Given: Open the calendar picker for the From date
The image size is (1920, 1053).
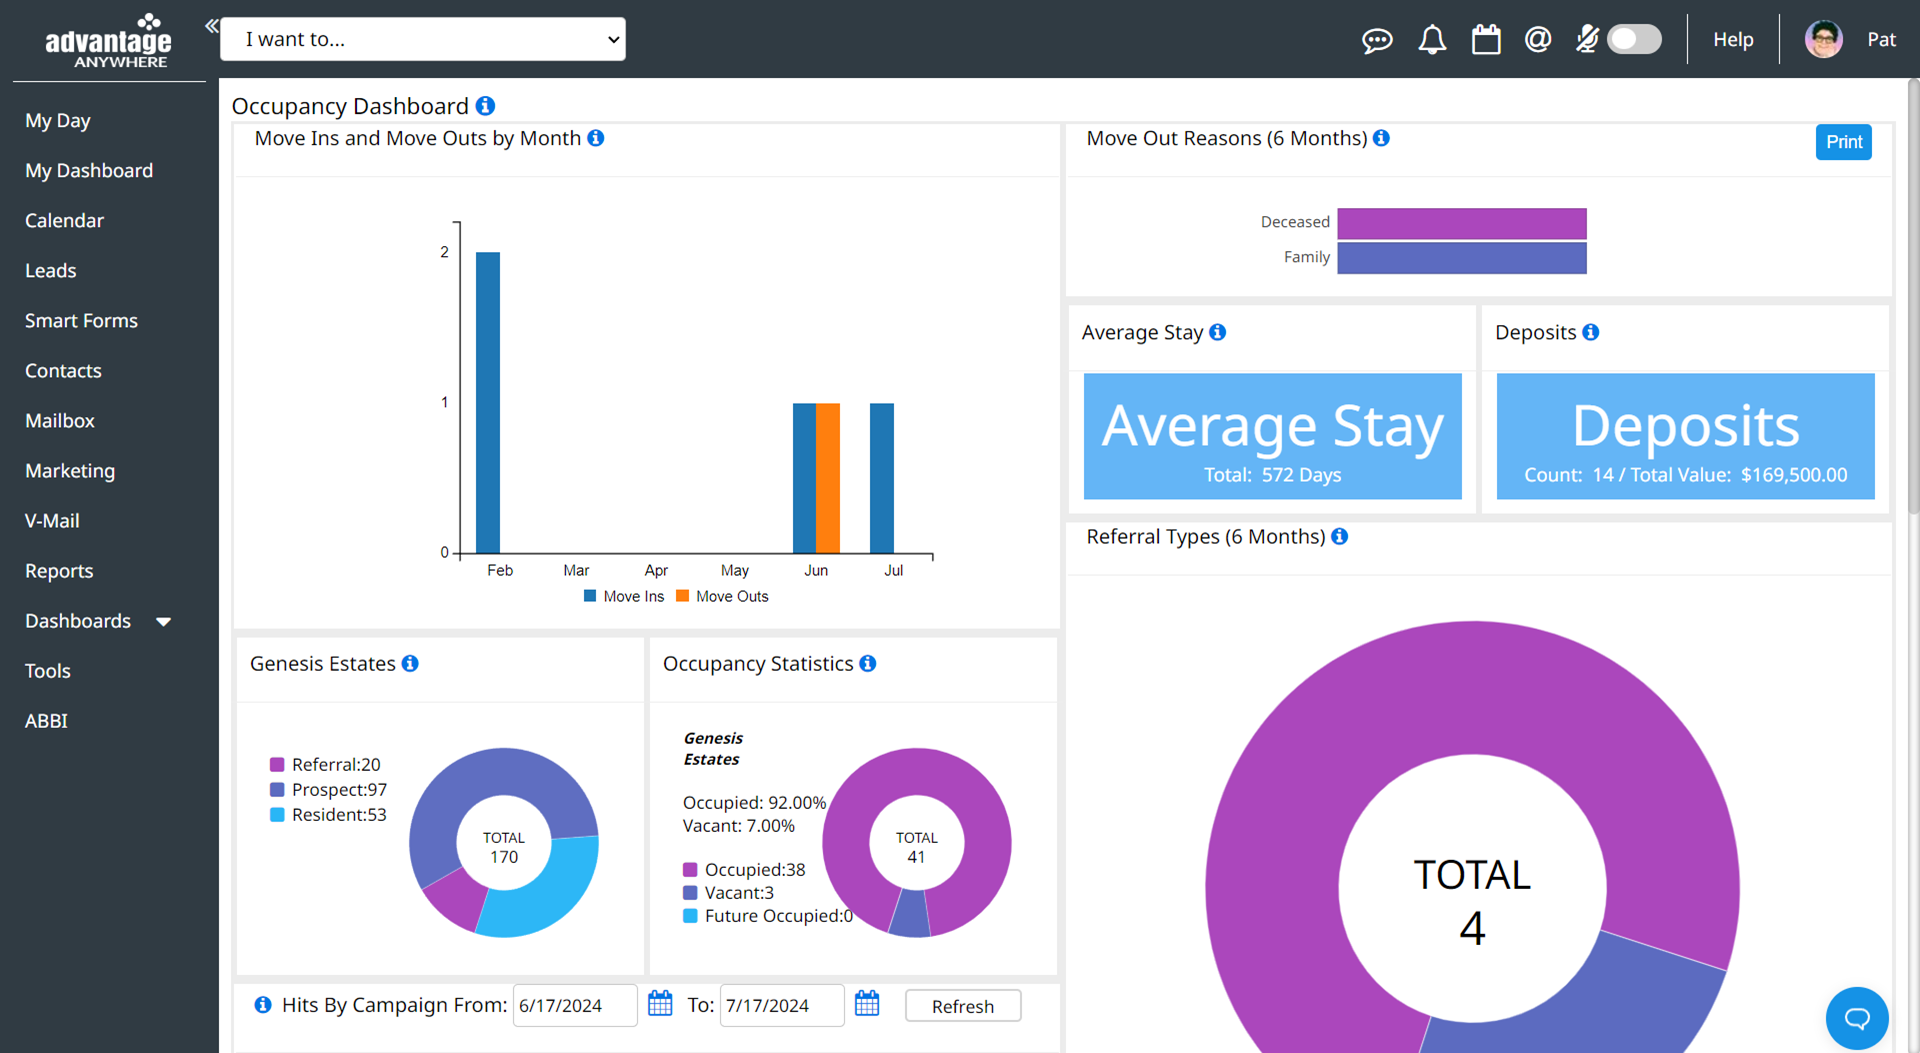Looking at the screenshot, I should click(x=660, y=1003).
